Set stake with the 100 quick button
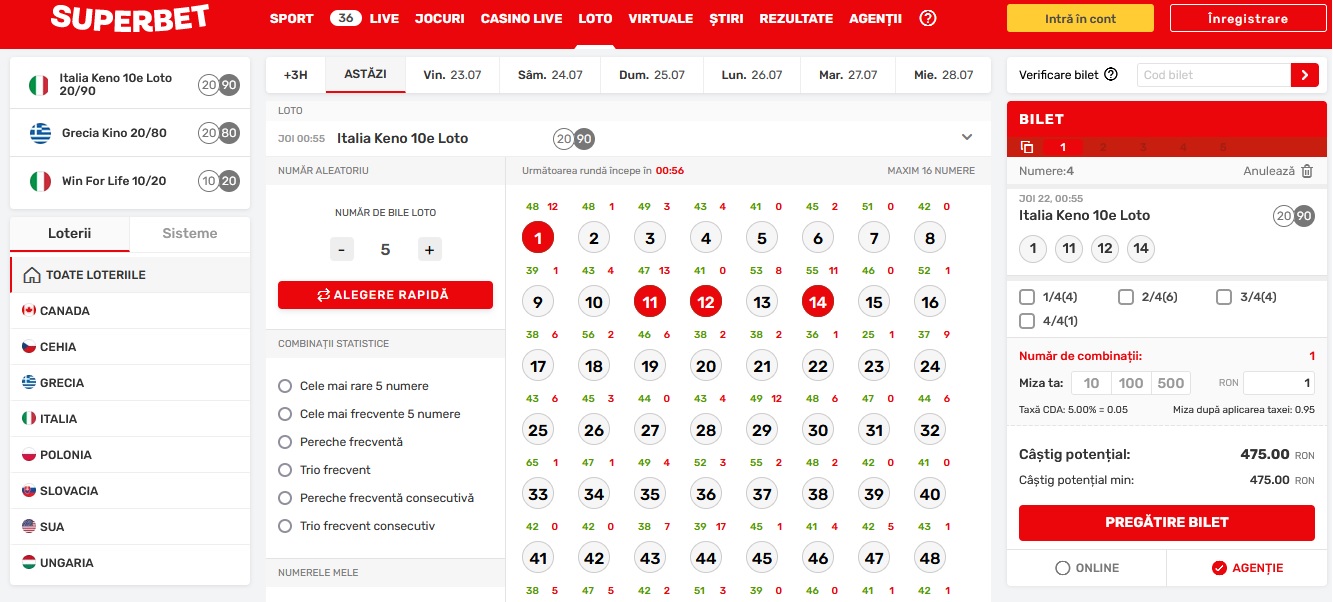 (1131, 383)
